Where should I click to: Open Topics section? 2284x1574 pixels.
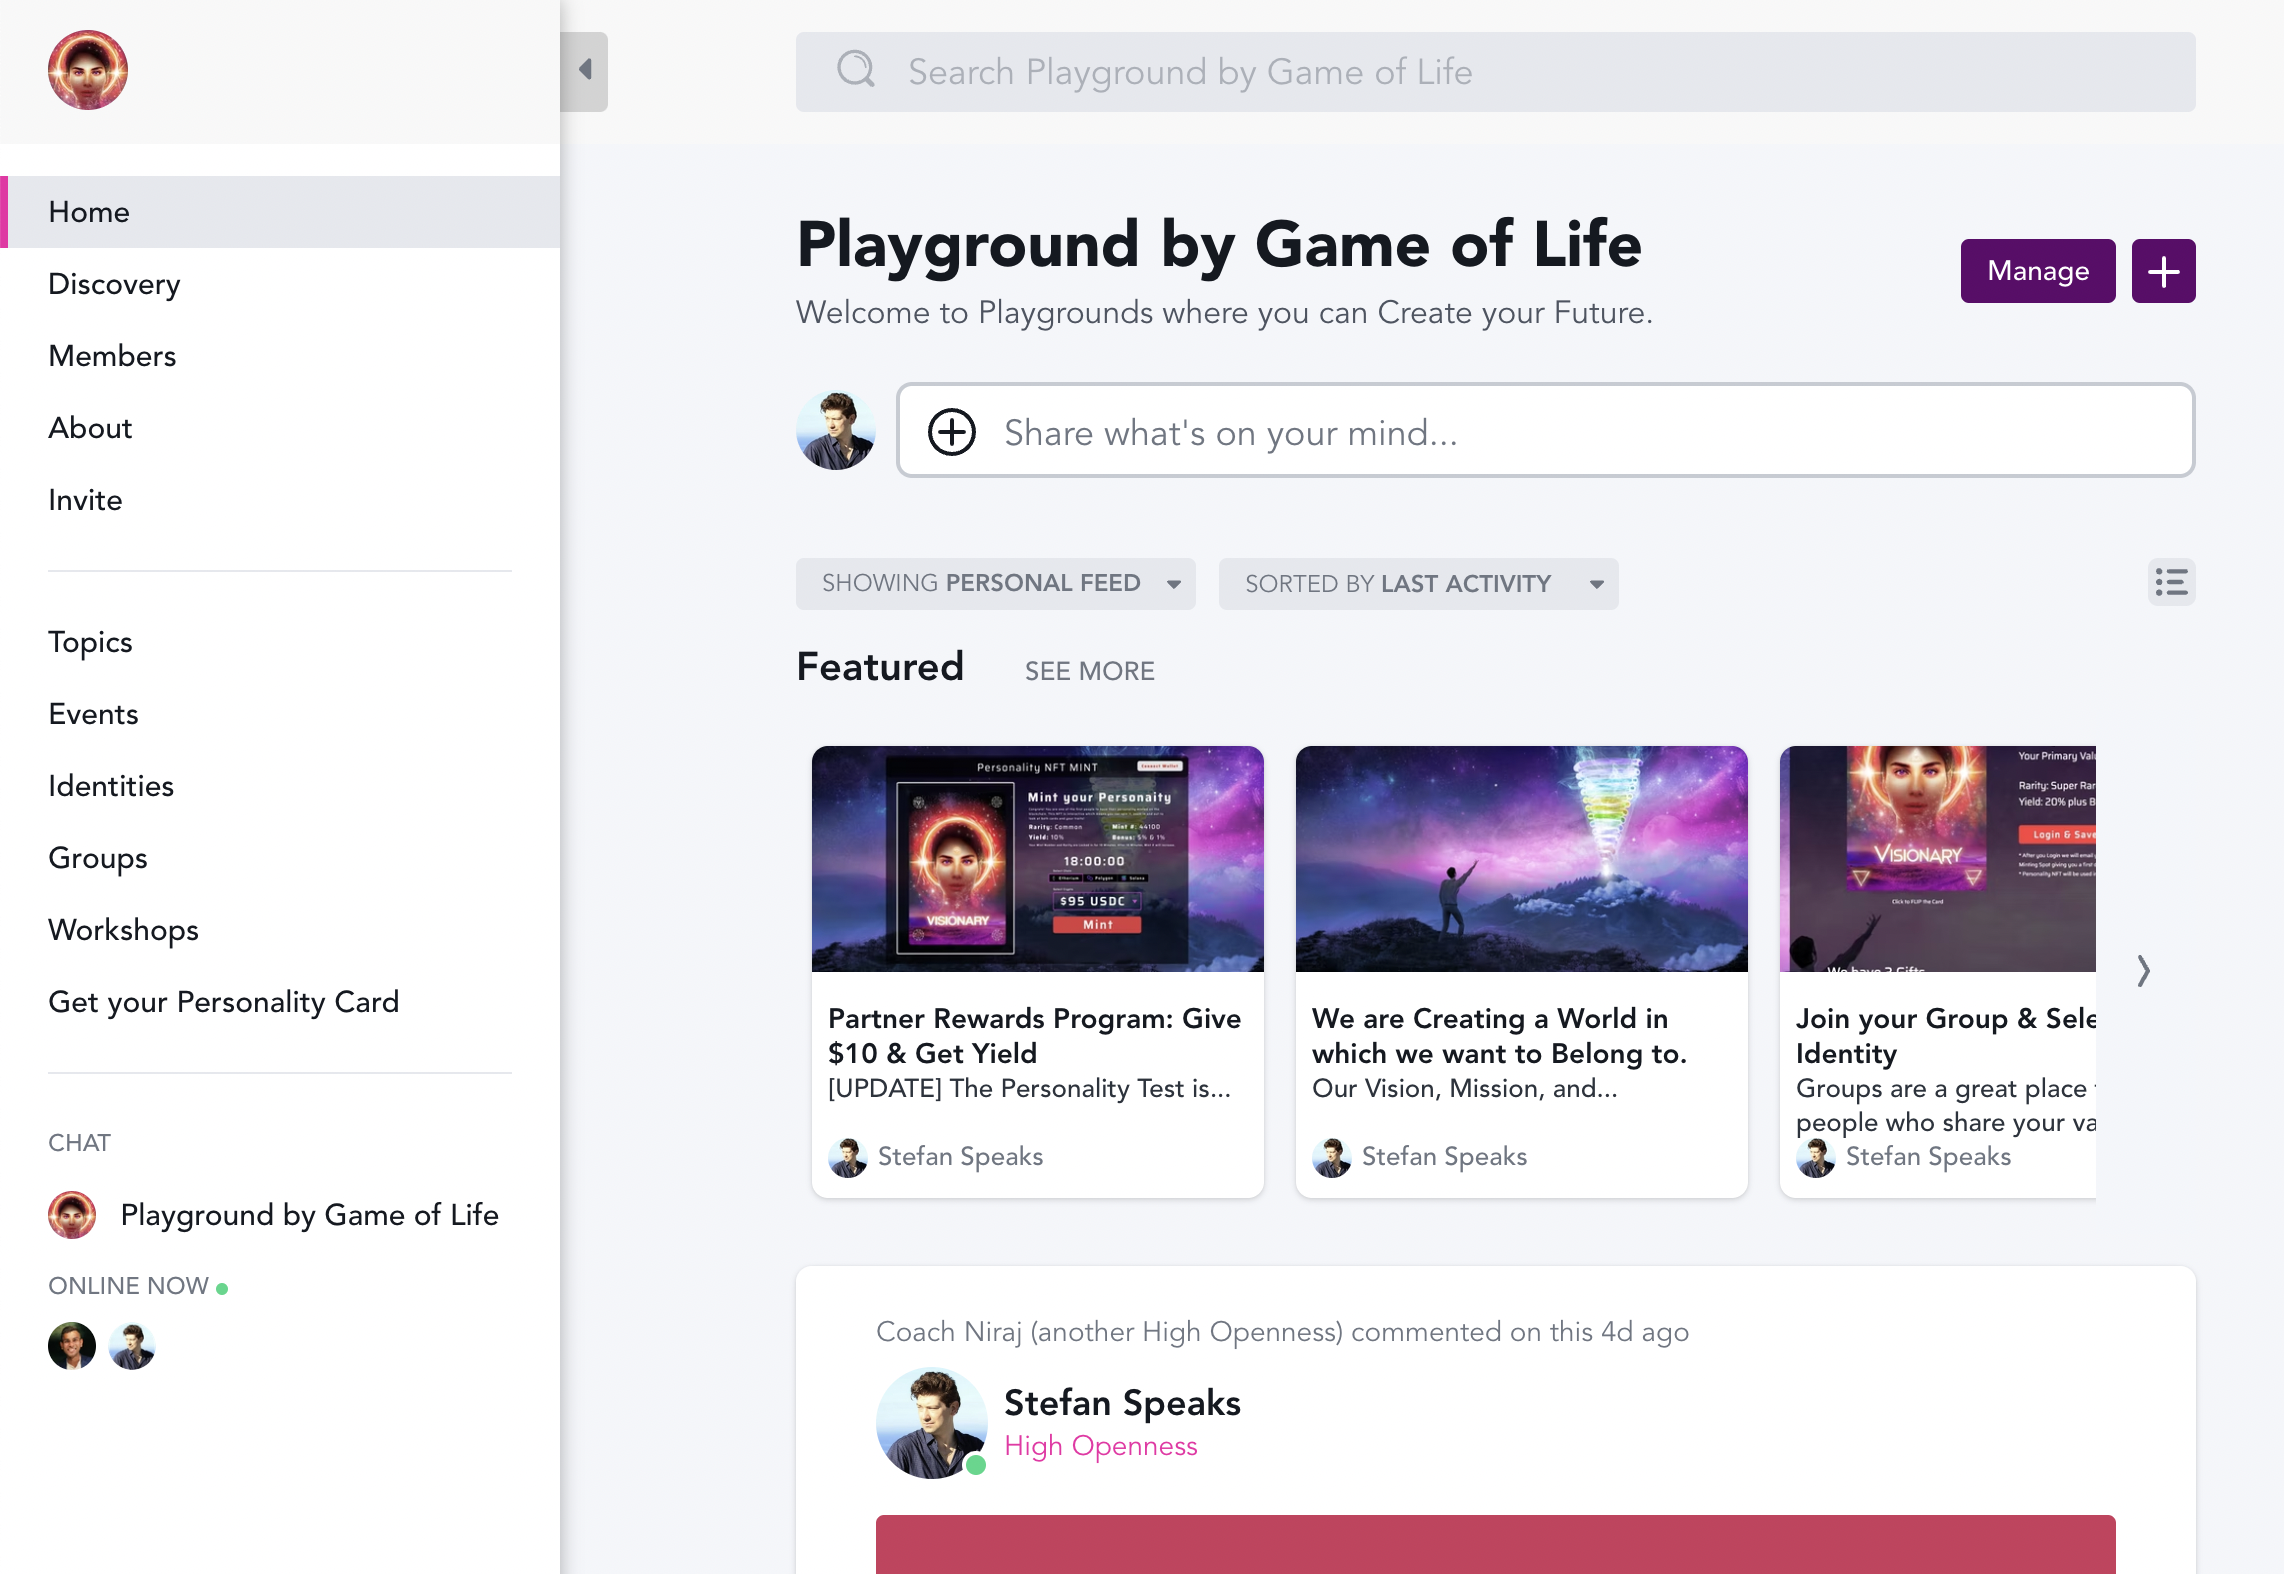[x=280, y=642]
